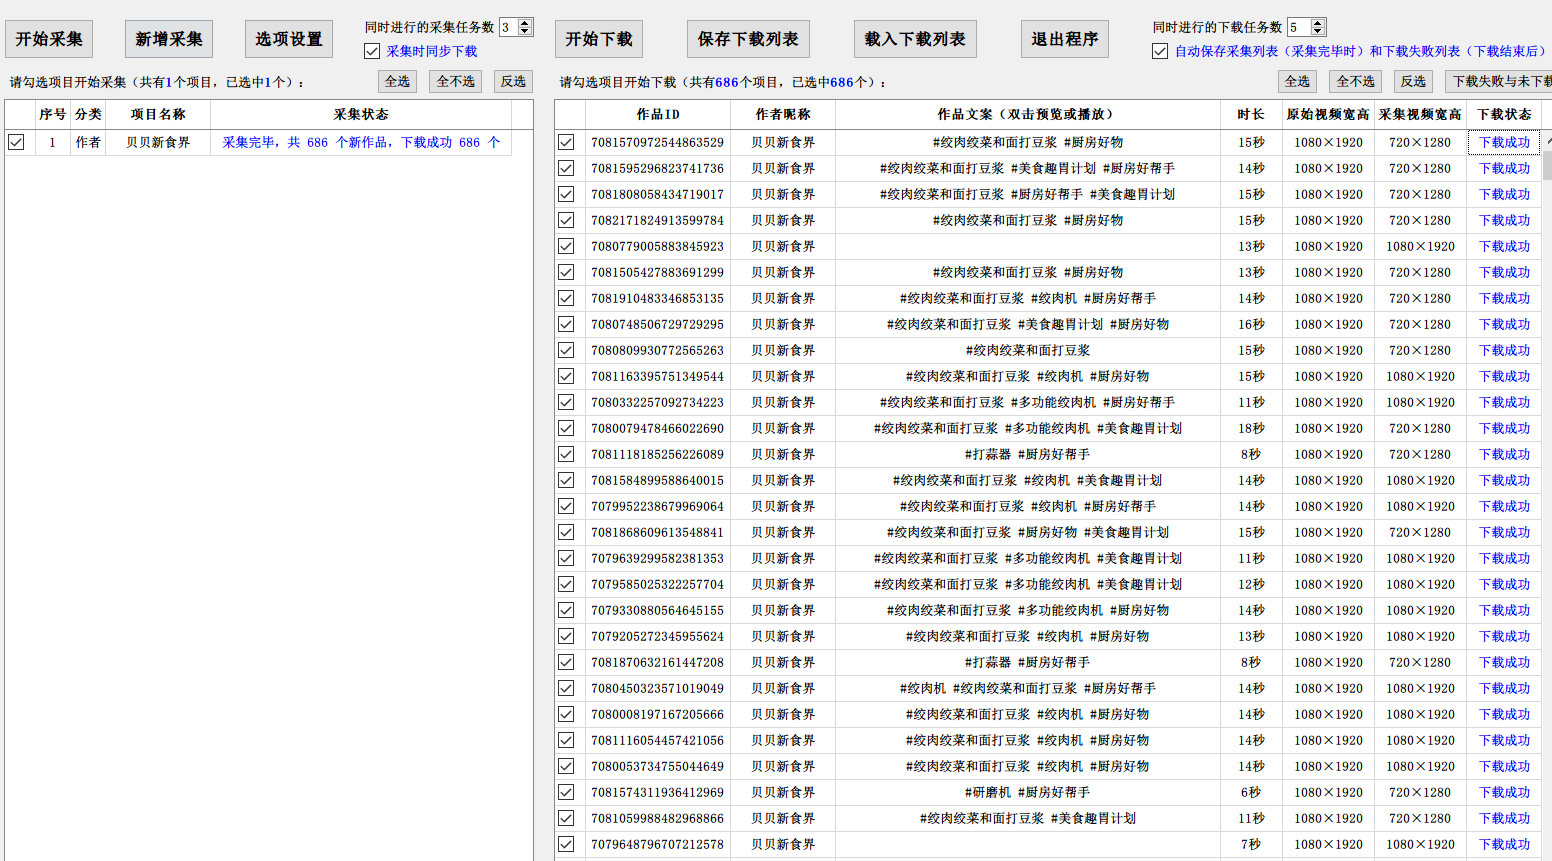The height and width of the screenshot is (861, 1552).
Task: Open 选项设置 options
Action: pos(288,39)
